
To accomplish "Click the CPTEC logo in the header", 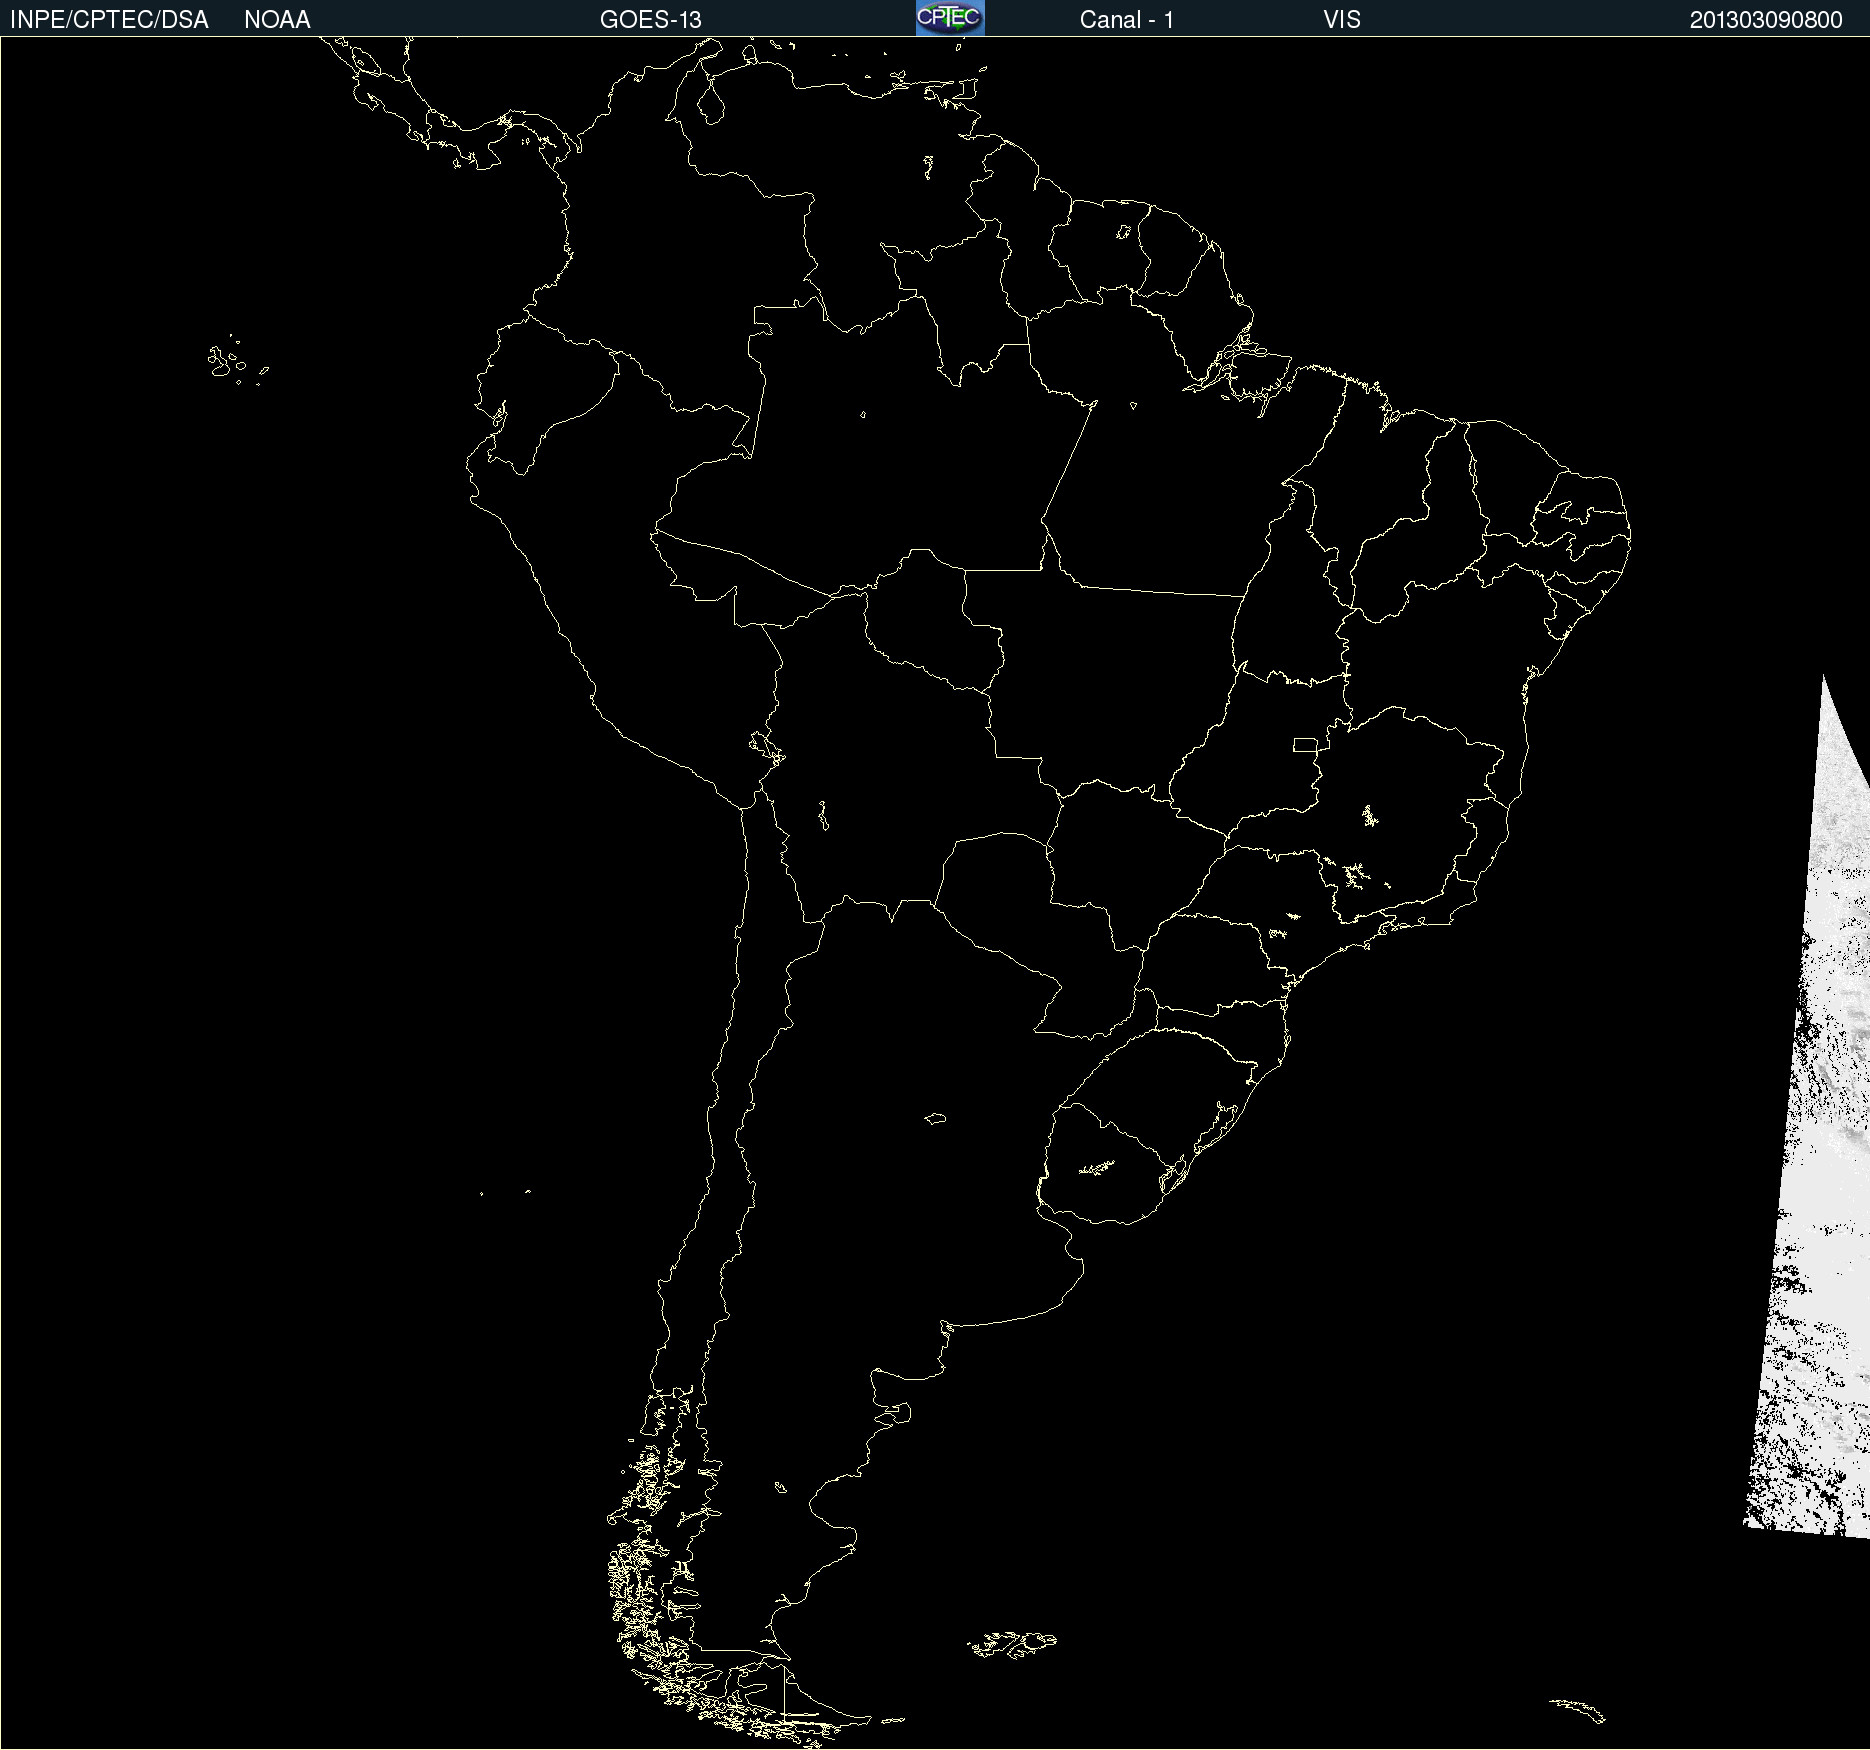I will [x=950, y=18].
